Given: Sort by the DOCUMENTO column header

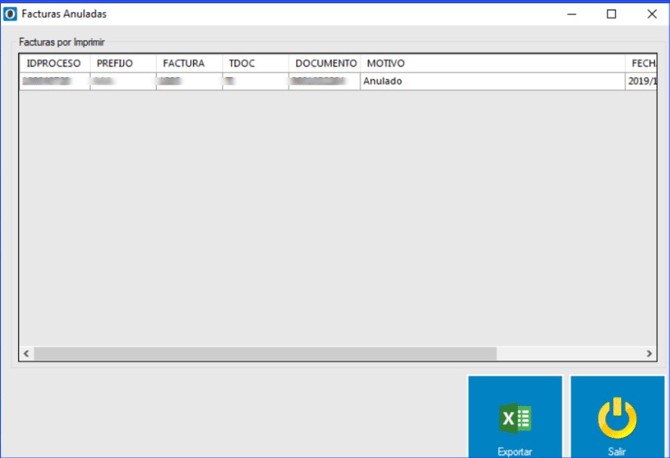Looking at the screenshot, I should pos(324,63).
